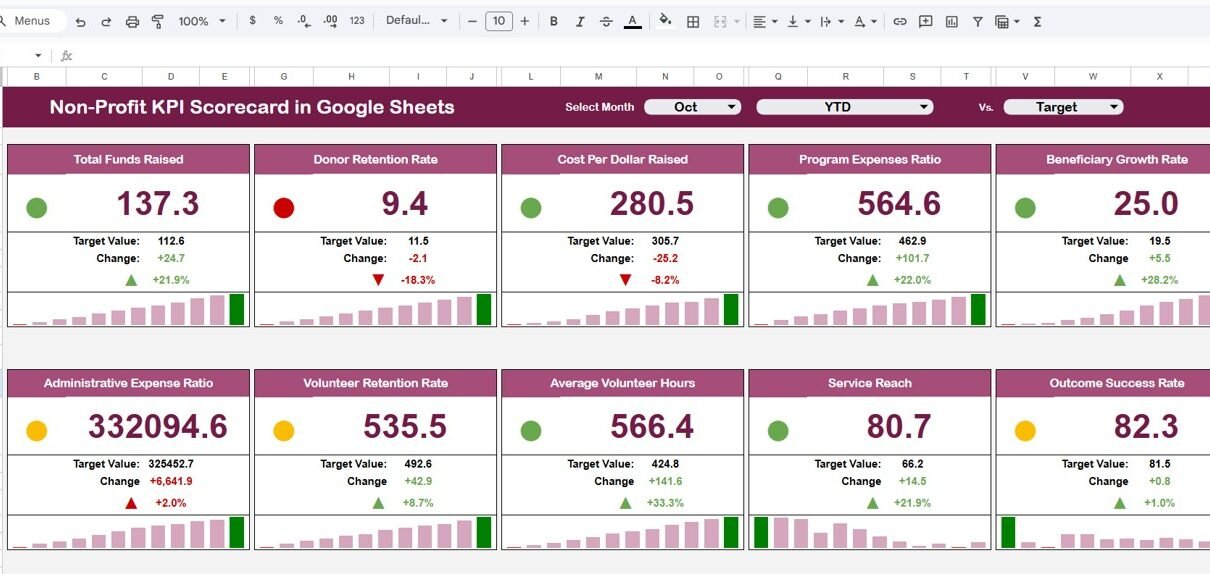This screenshot has width=1210, height=574.
Task: Click the Undo icon in toolbar
Action: [x=80, y=21]
